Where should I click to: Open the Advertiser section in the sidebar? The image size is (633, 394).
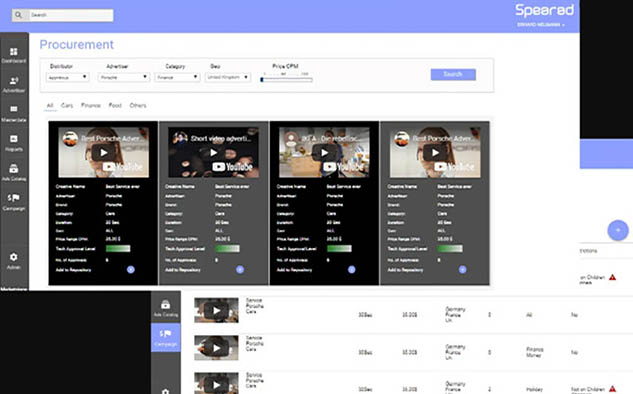[x=14, y=84]
